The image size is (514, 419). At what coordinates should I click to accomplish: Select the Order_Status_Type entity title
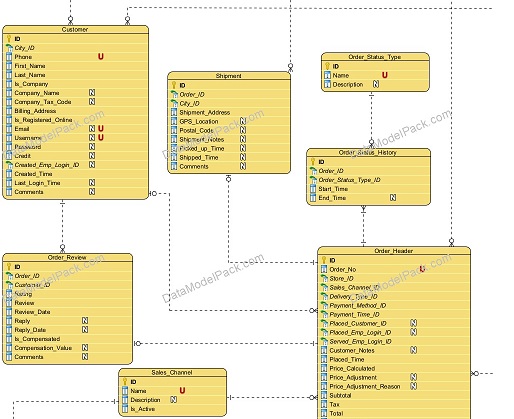point(375,57)
